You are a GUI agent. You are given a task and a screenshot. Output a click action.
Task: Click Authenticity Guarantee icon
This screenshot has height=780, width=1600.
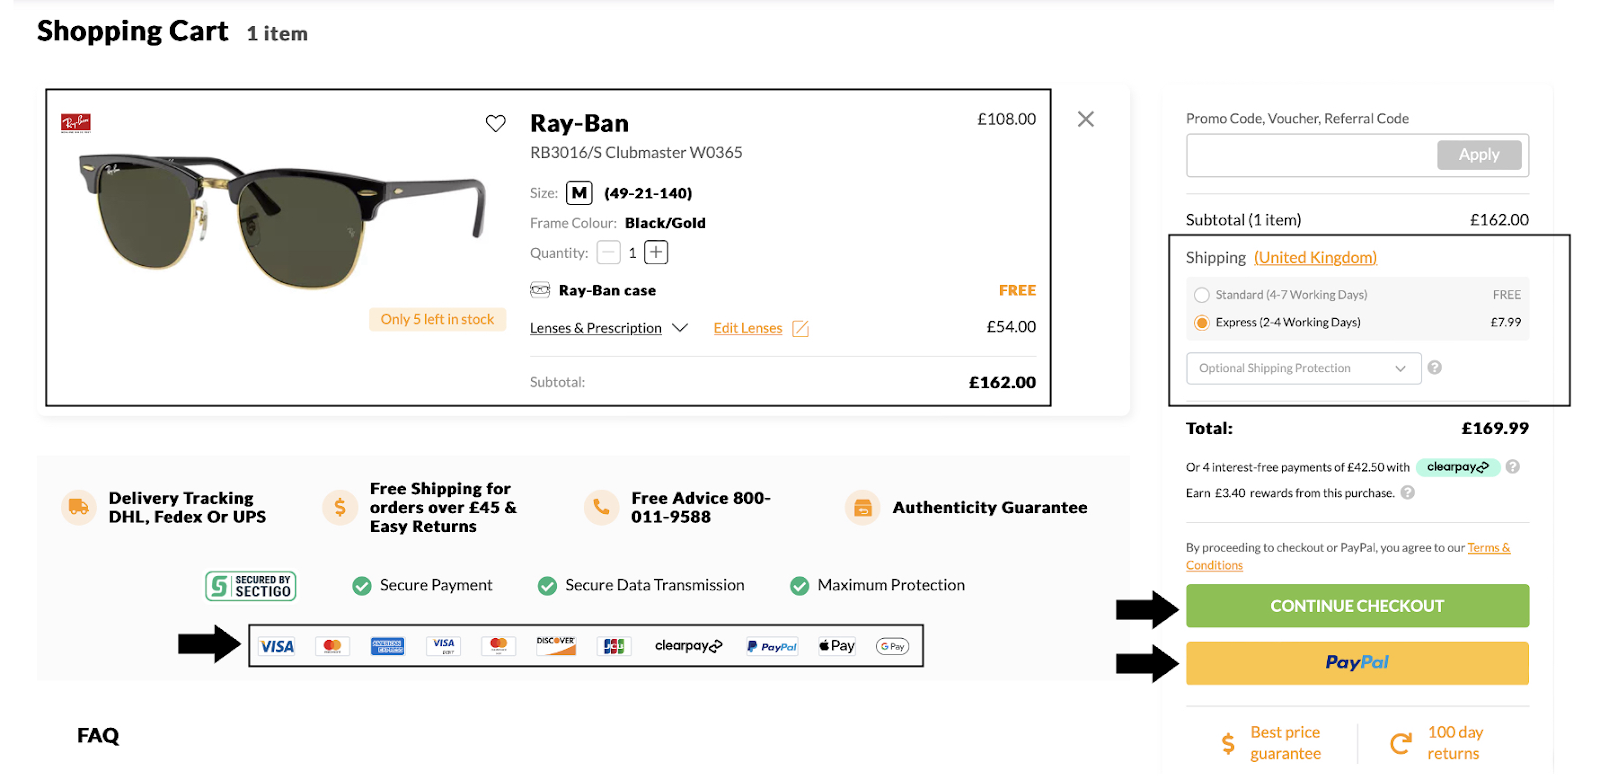(x=862, y=507)
